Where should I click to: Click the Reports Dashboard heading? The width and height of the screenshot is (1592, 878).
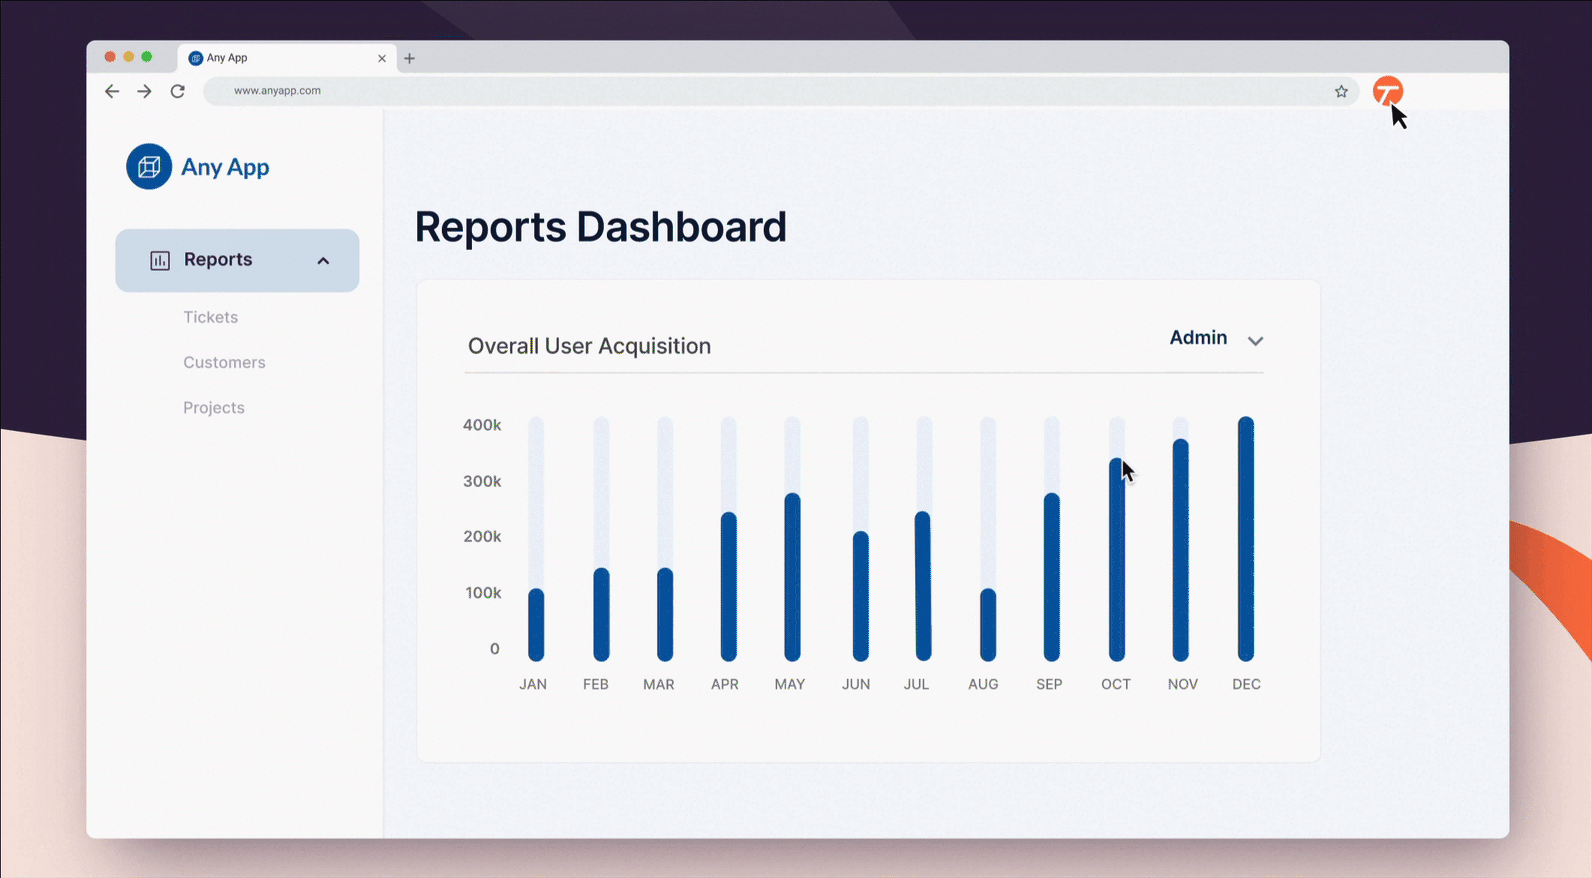600,227
